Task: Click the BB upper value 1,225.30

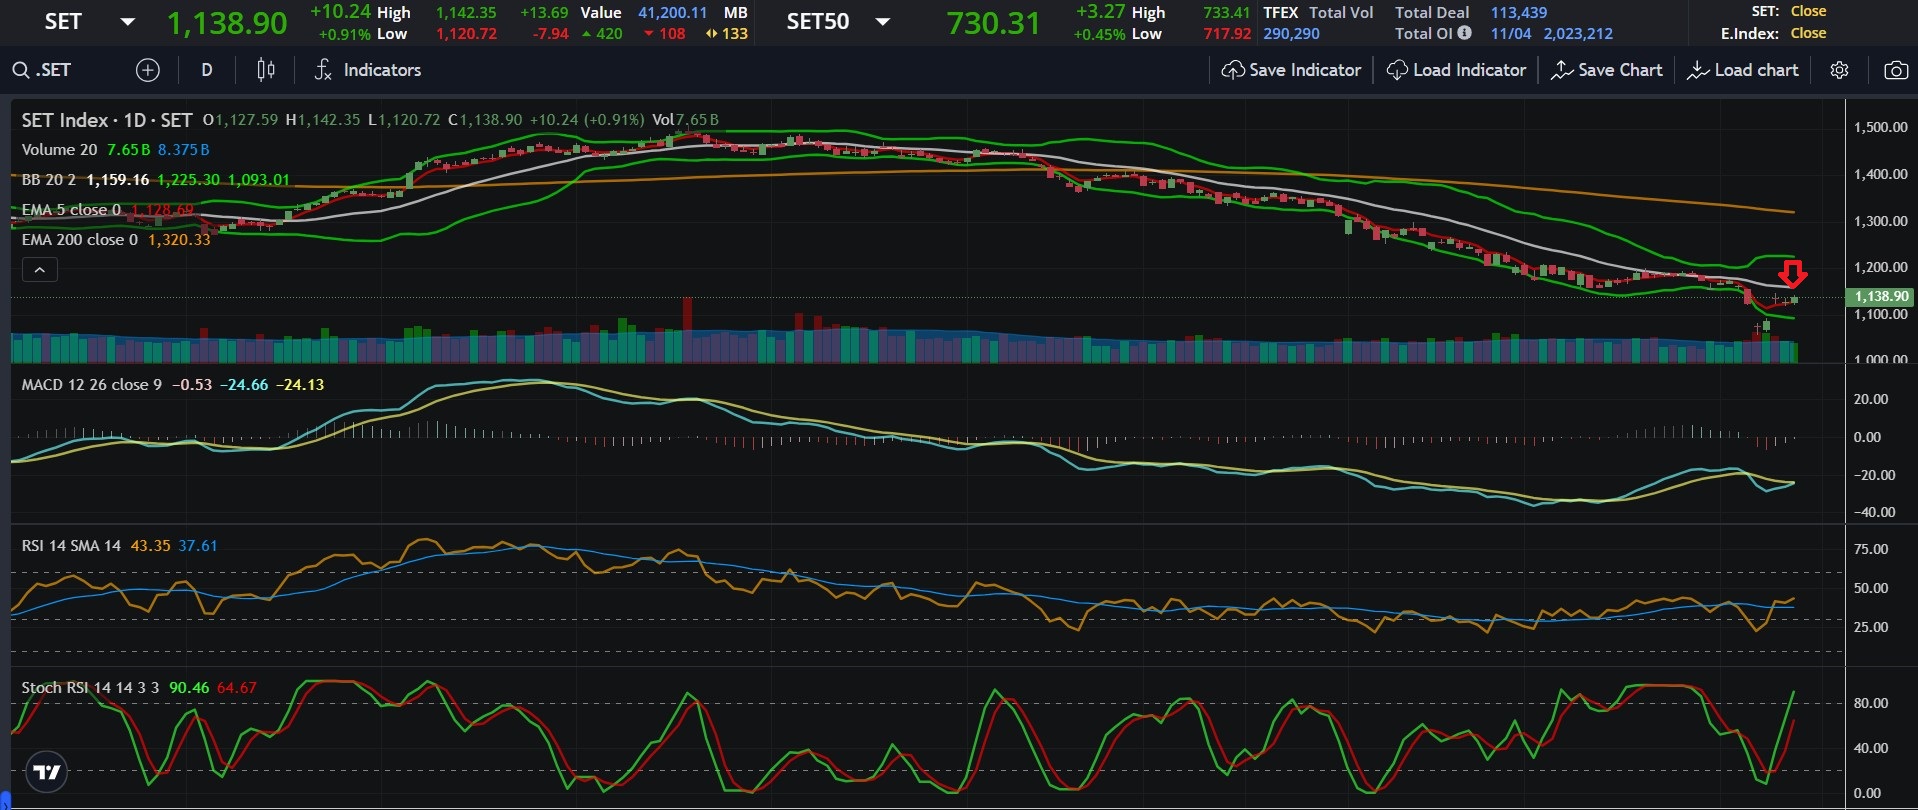Action: point(188,180)
